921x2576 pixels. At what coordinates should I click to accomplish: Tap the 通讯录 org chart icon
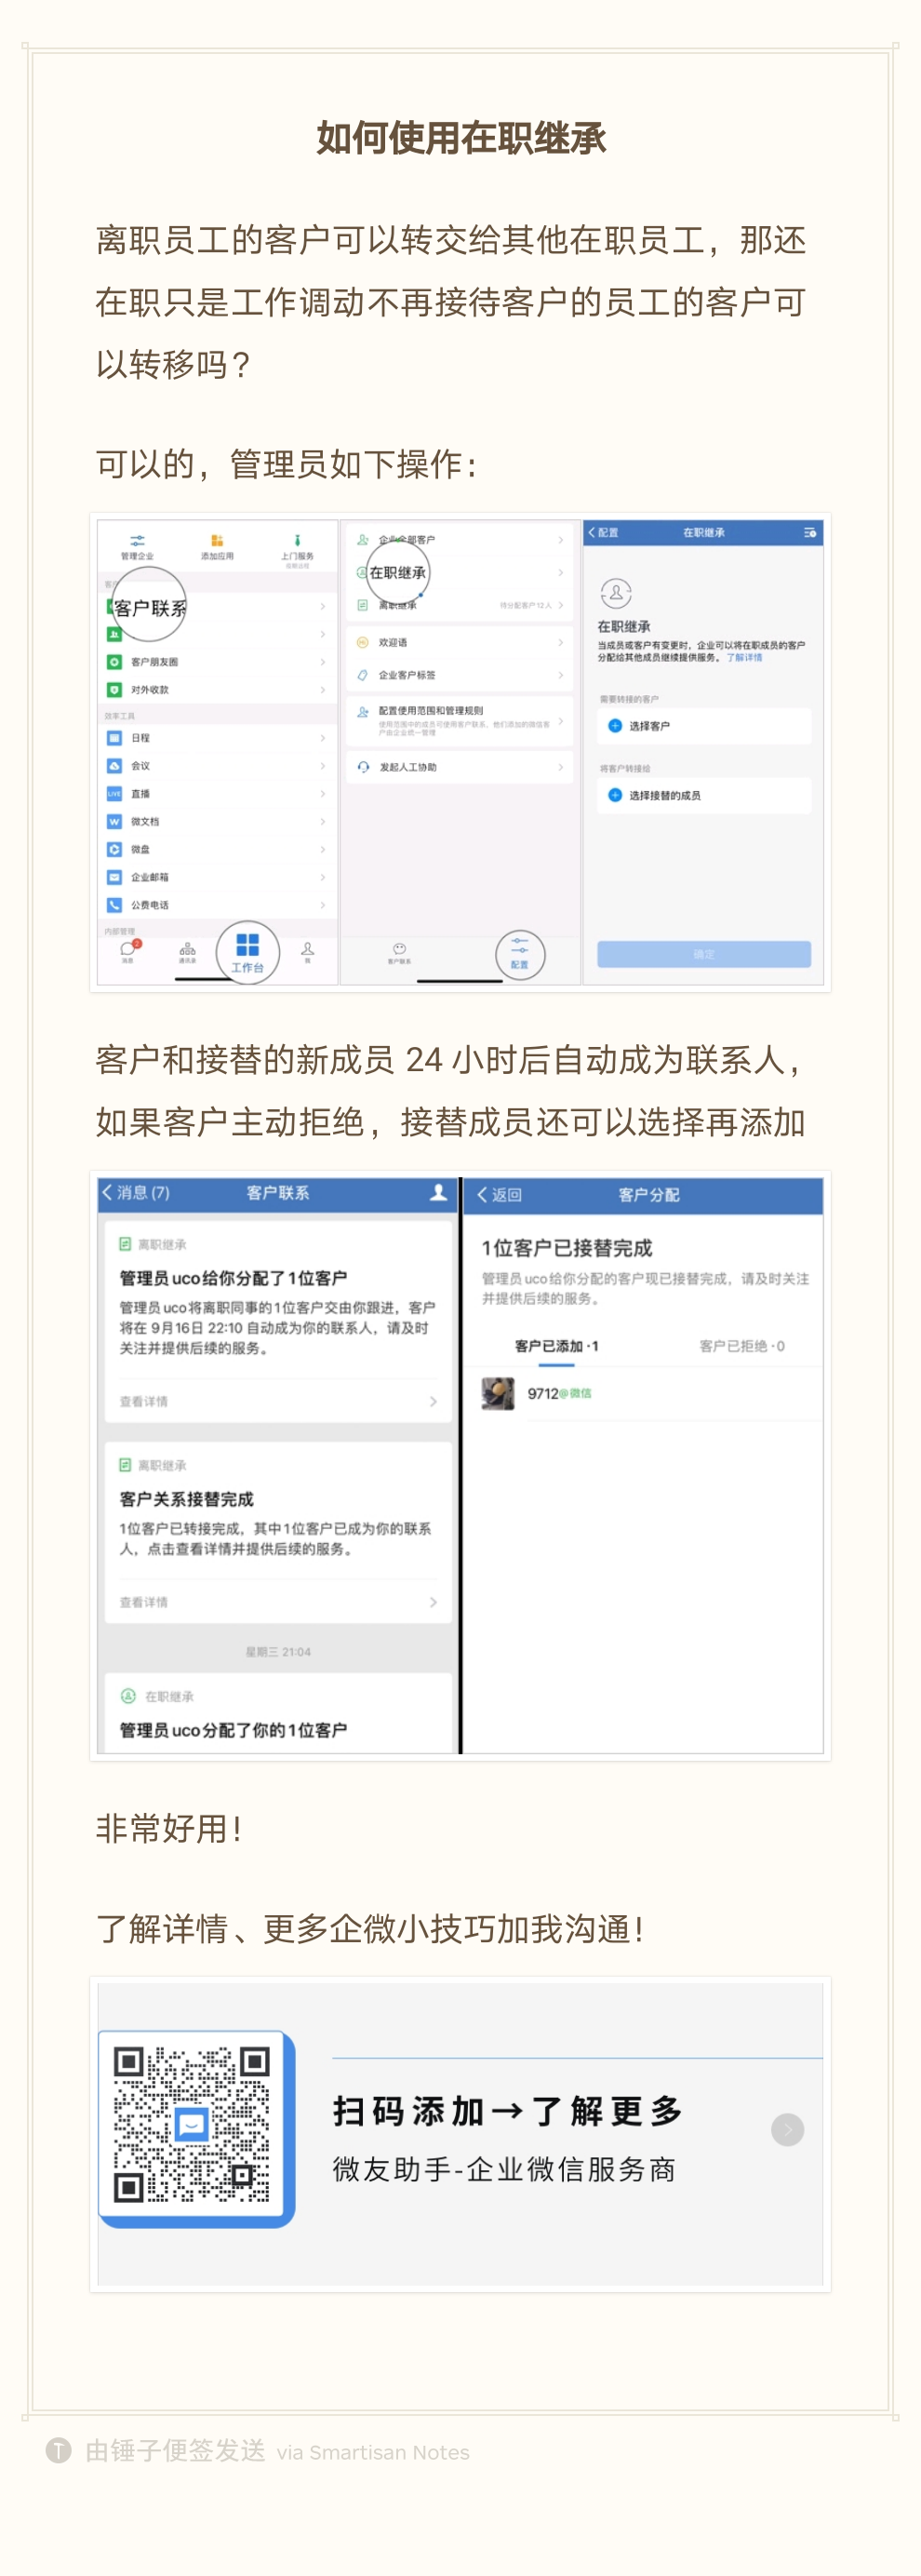[187, 948]
